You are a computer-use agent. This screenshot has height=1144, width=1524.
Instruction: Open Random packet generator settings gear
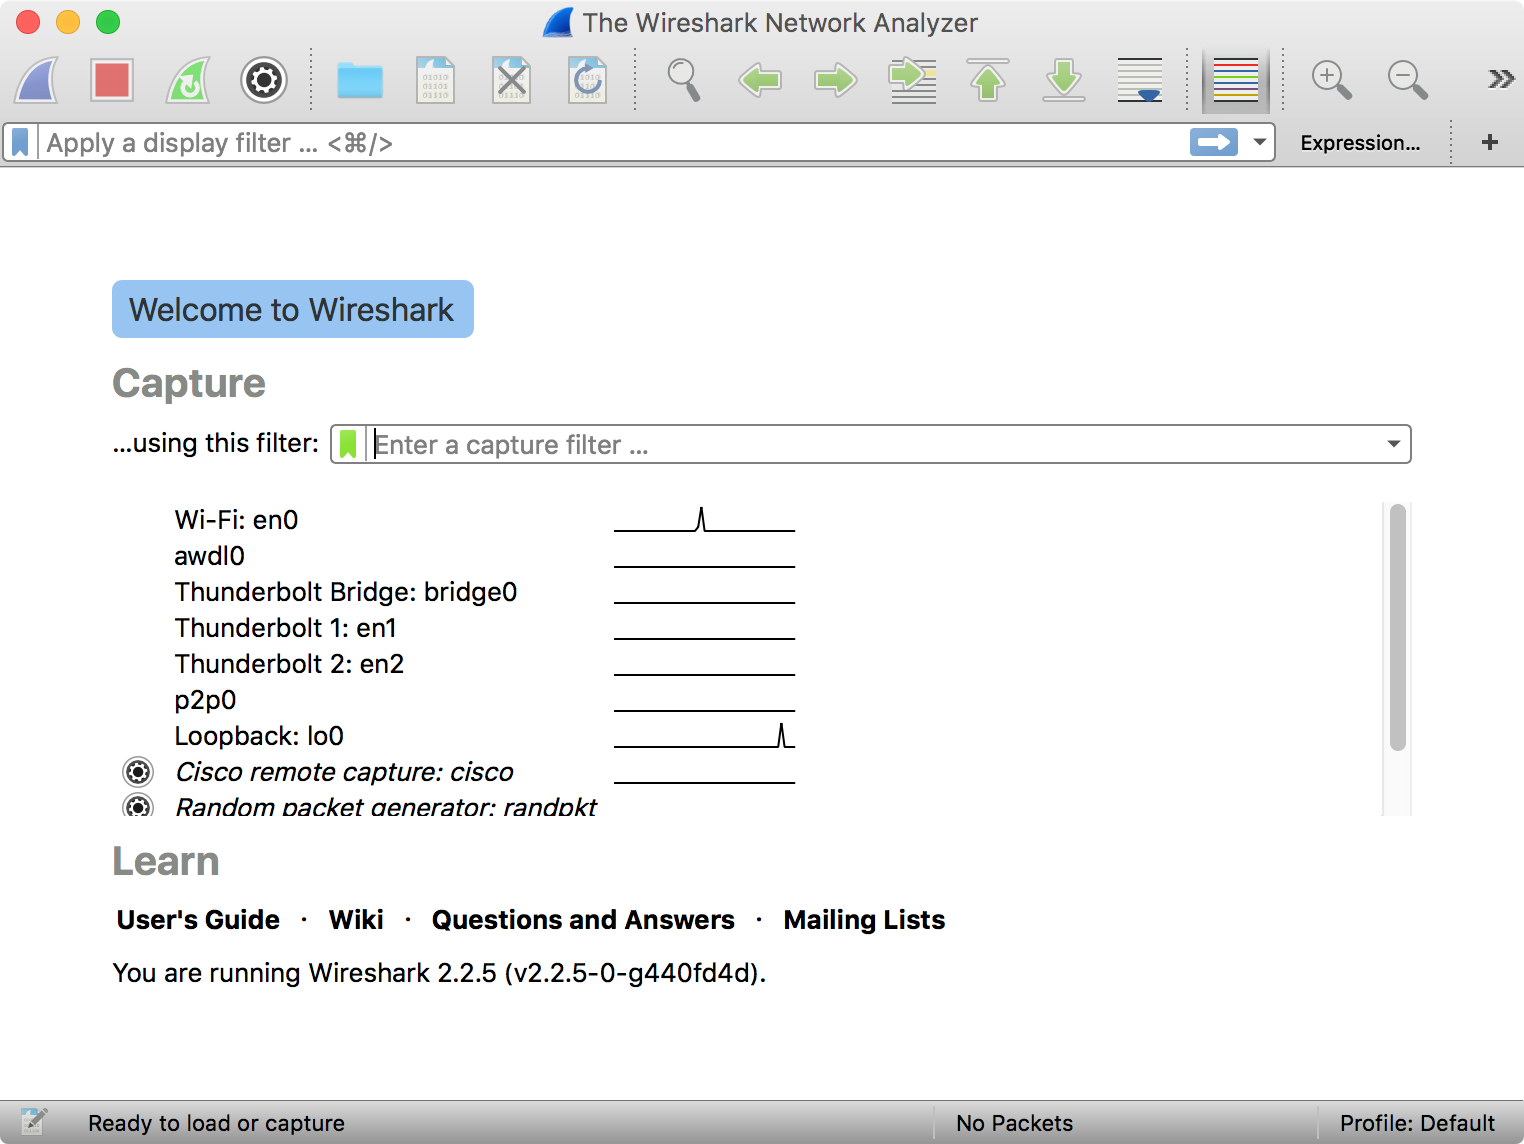coord(138,805)
